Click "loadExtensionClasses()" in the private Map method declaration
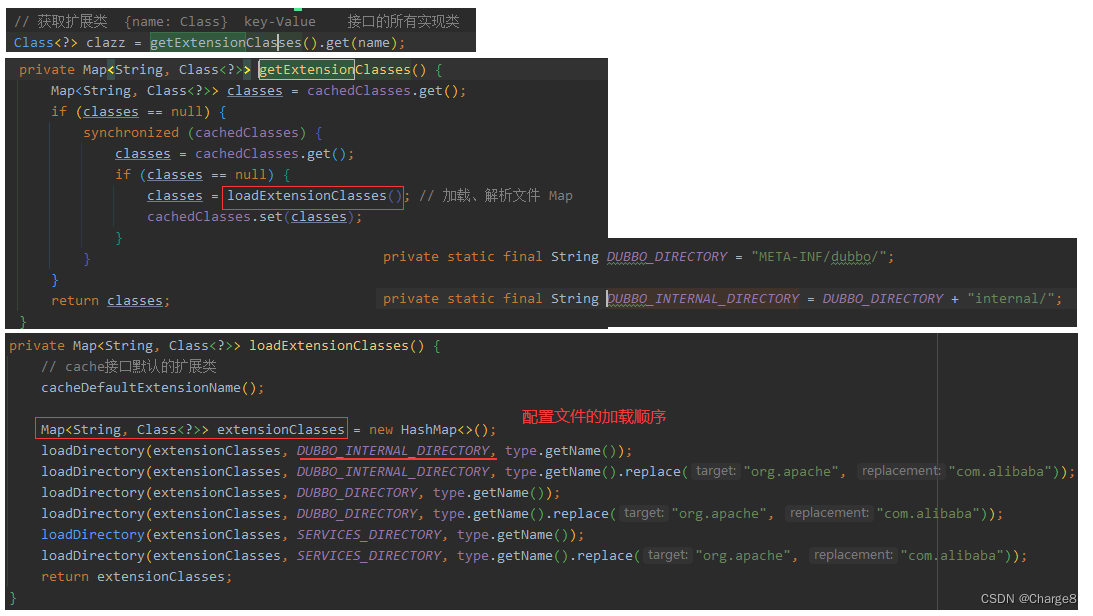 (336, 346)
